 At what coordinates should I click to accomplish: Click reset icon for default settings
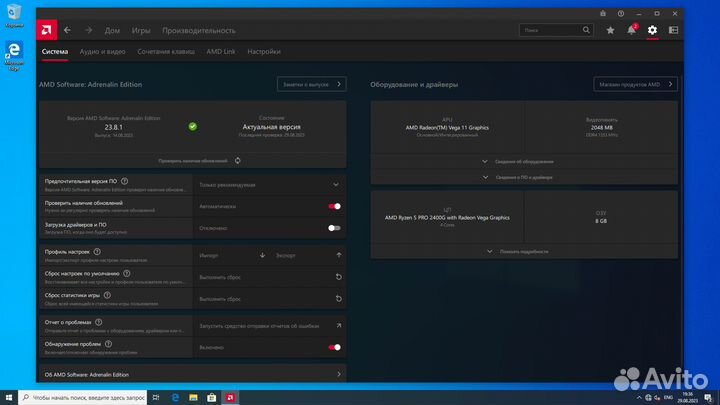(339, 277)
